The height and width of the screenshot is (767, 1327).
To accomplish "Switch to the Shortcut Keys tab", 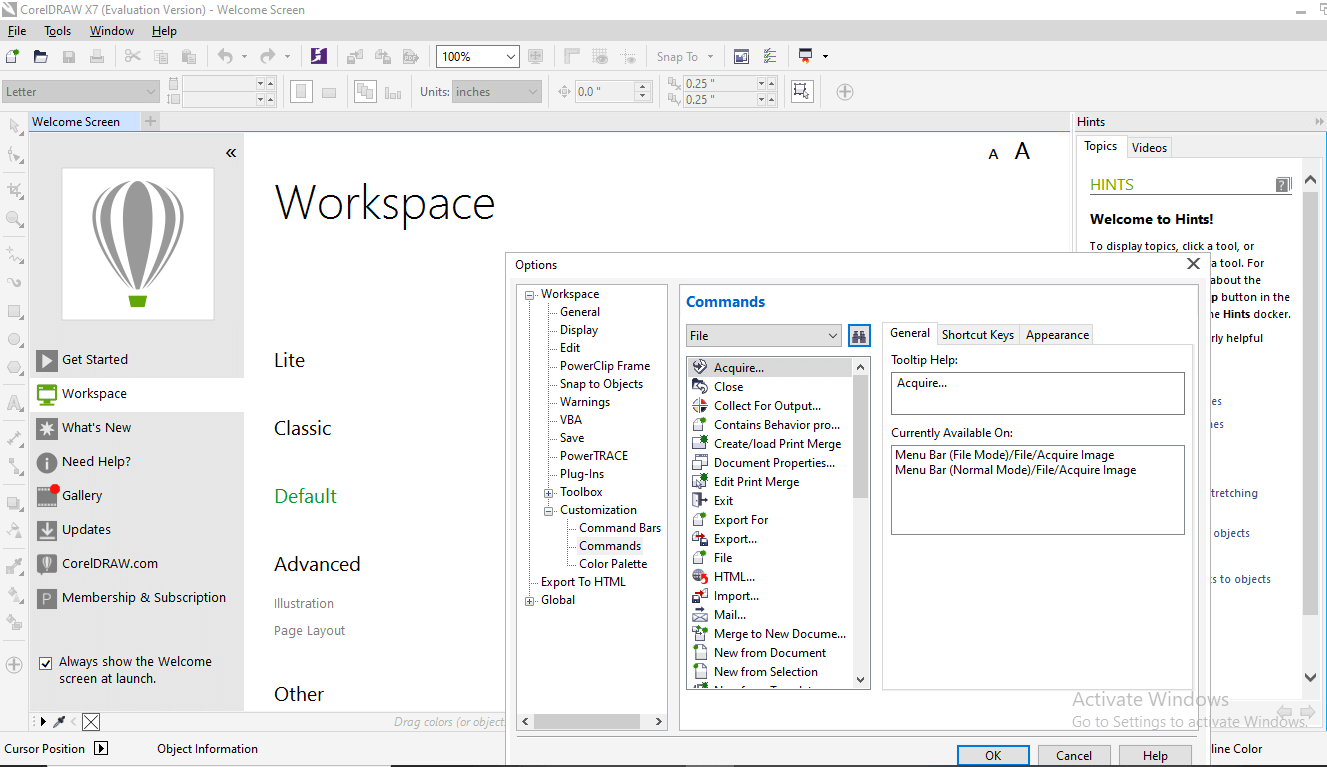I will tap(977, 335).
